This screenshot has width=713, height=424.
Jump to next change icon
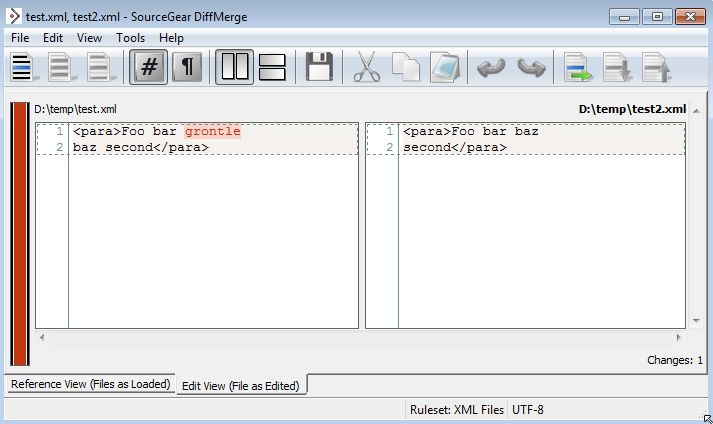coord(617,67)
